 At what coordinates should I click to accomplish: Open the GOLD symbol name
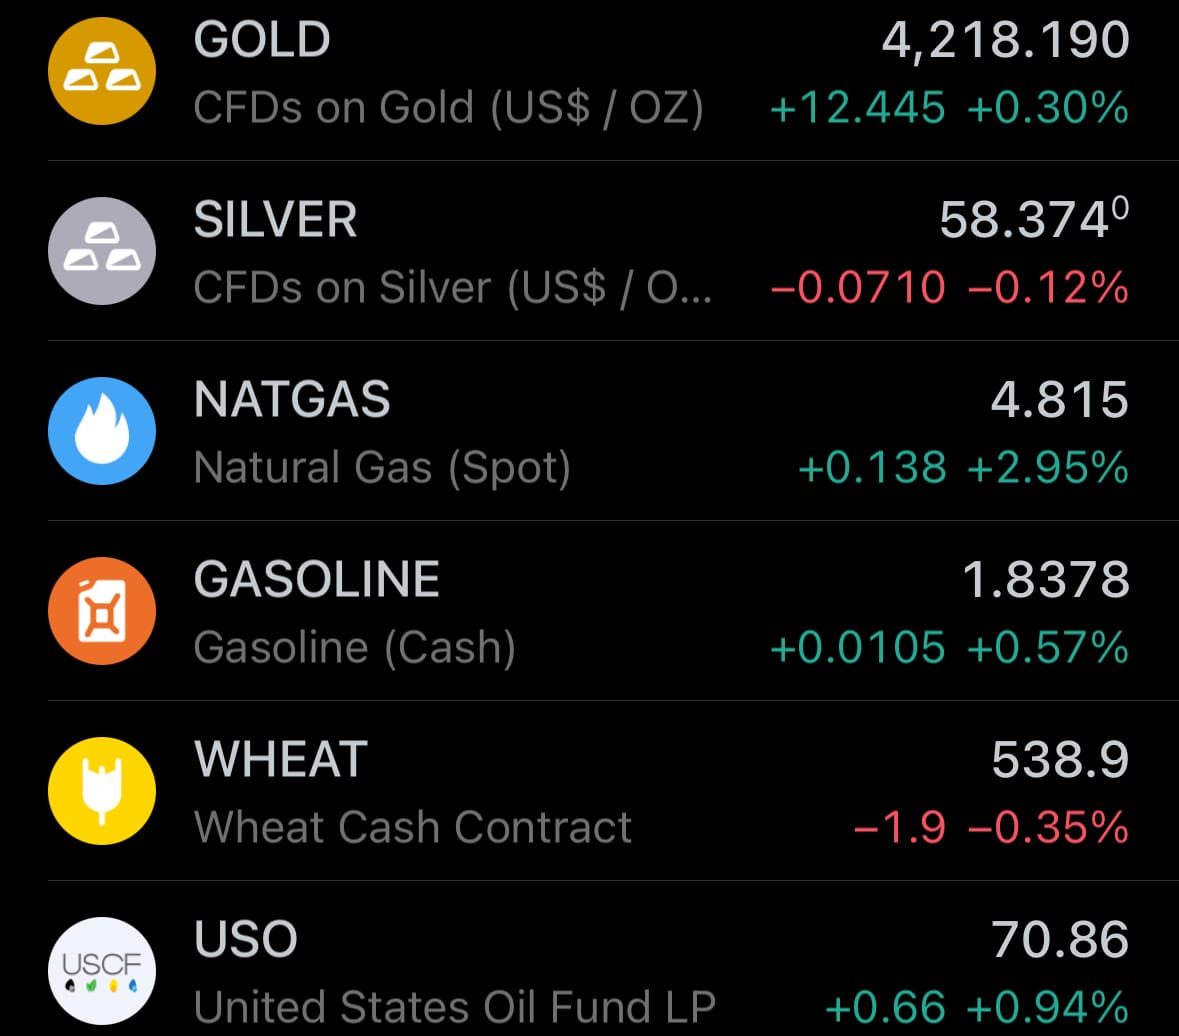pos(262,40)
